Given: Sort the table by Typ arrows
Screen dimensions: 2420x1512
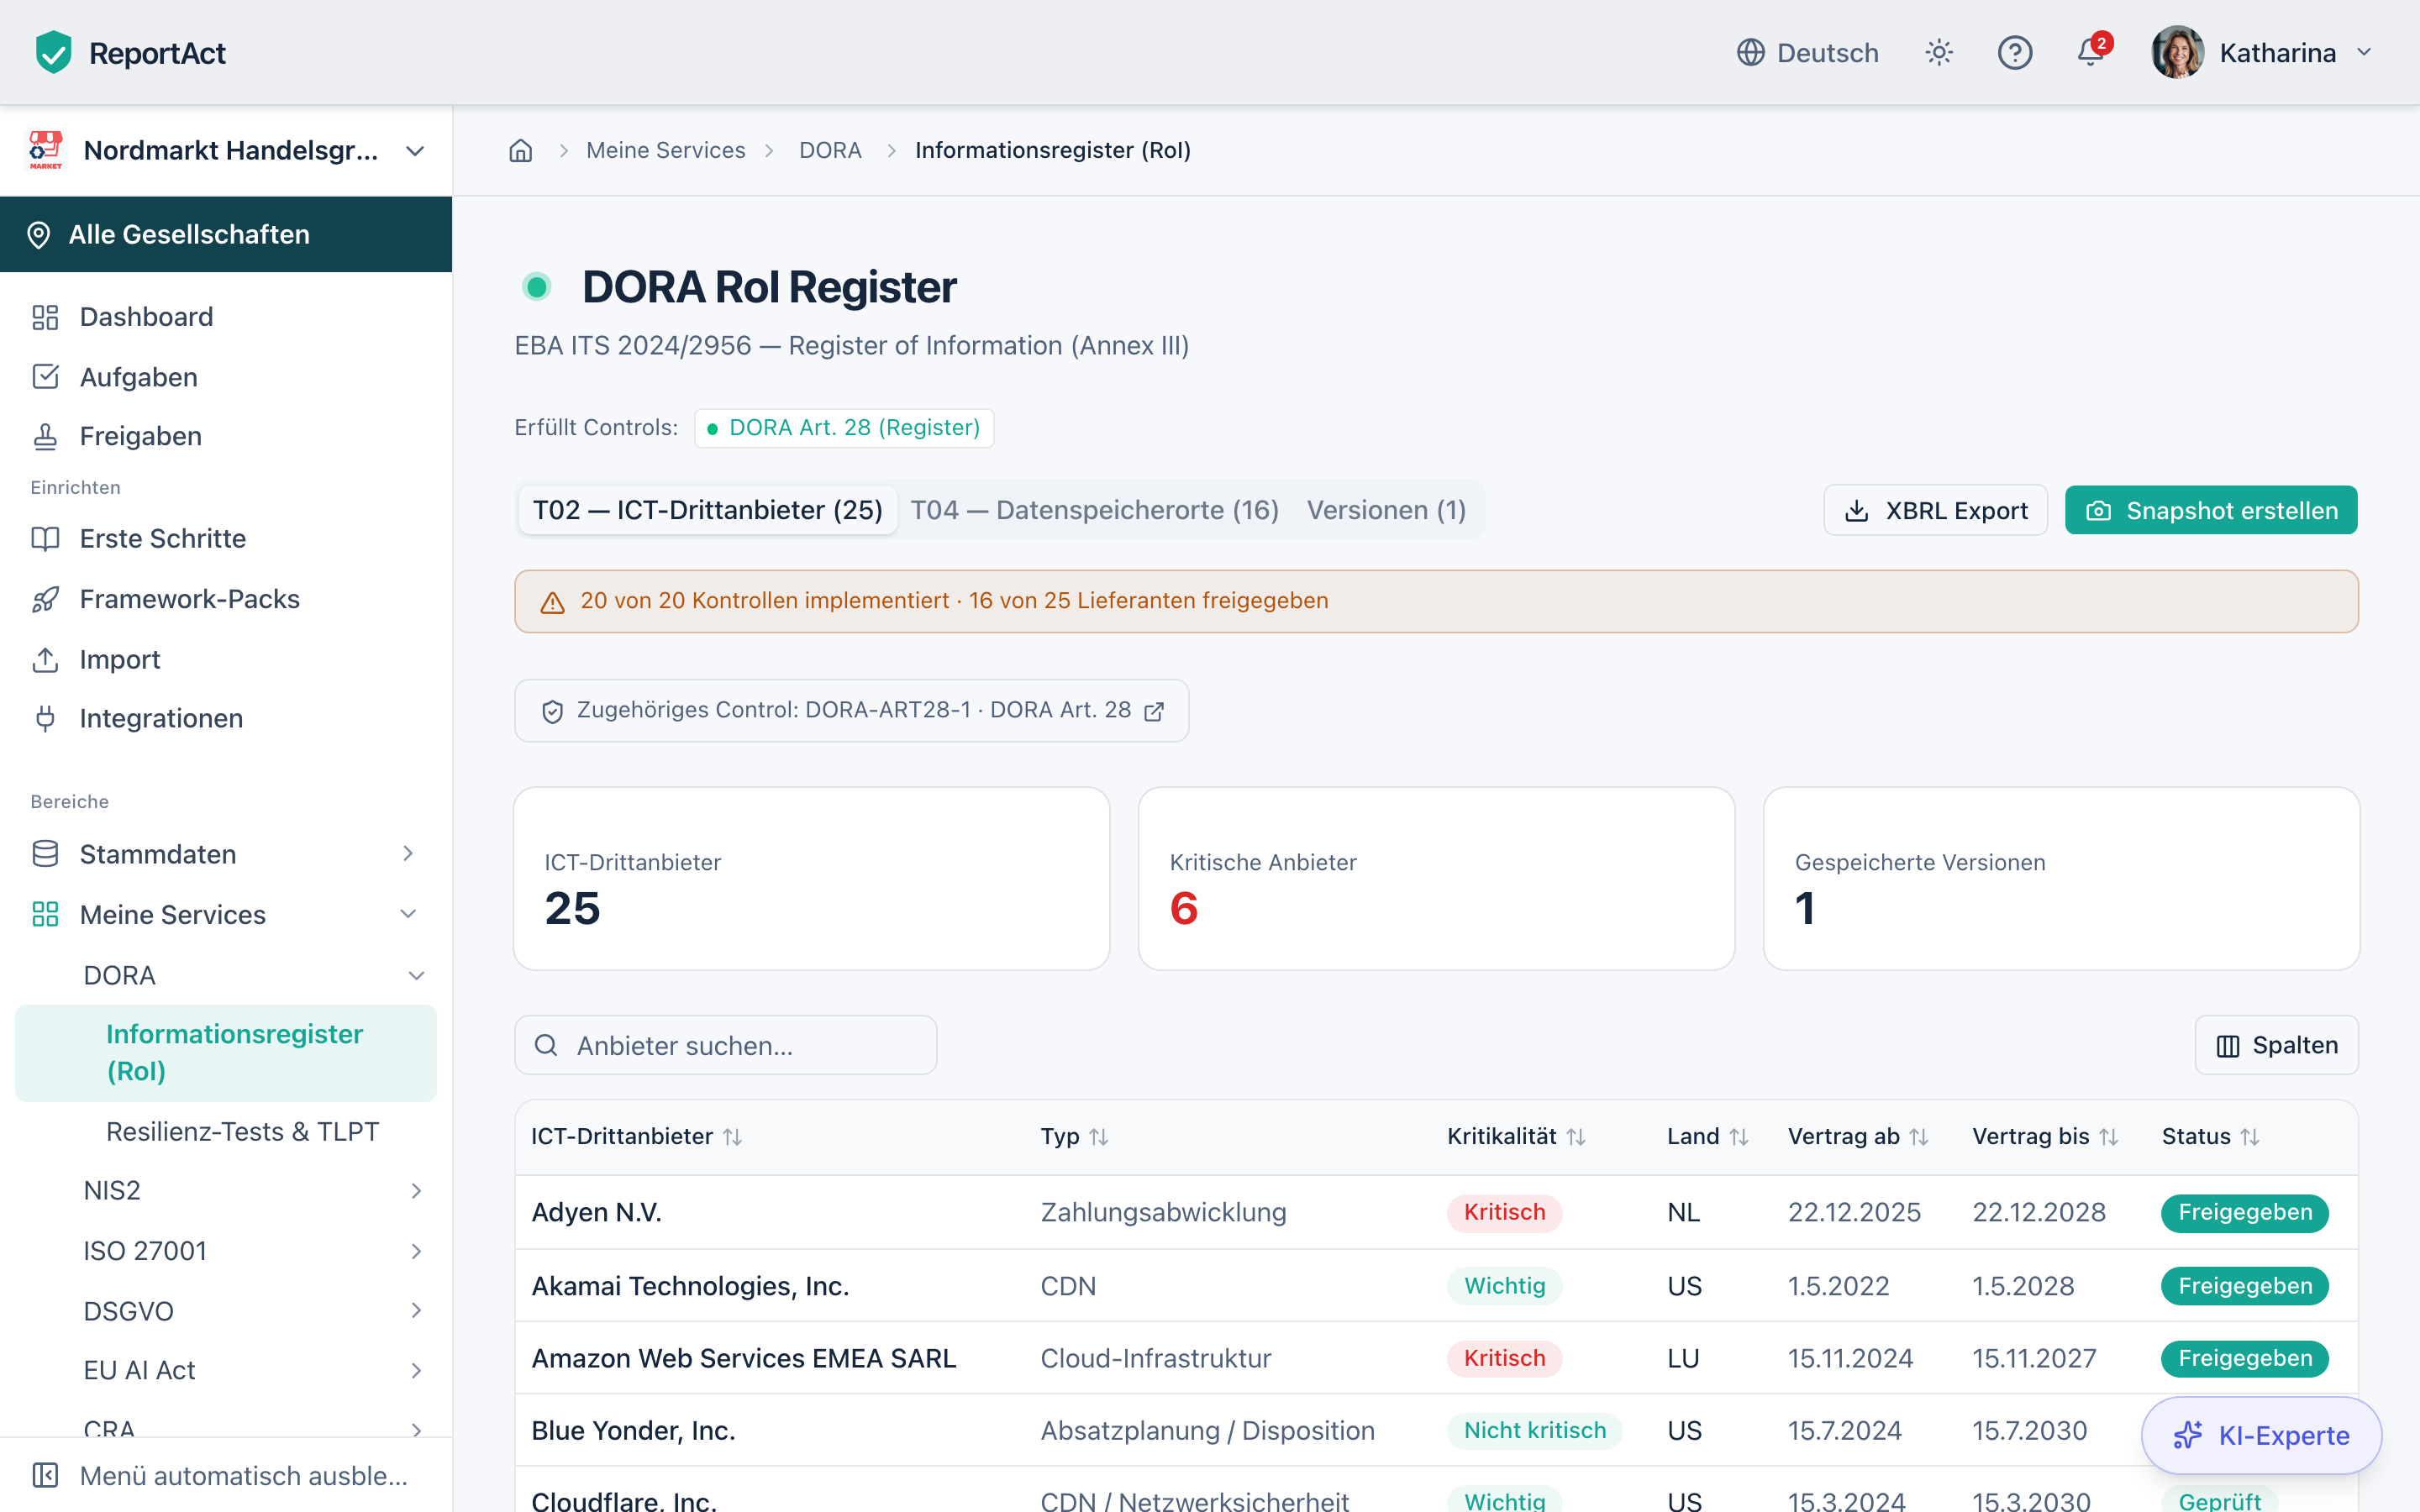Looking at the screenshot, I should point(1099,1137).
